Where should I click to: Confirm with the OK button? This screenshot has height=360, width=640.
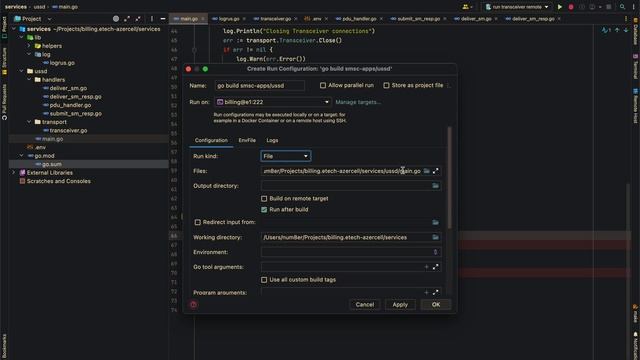[x=436, y=304]
